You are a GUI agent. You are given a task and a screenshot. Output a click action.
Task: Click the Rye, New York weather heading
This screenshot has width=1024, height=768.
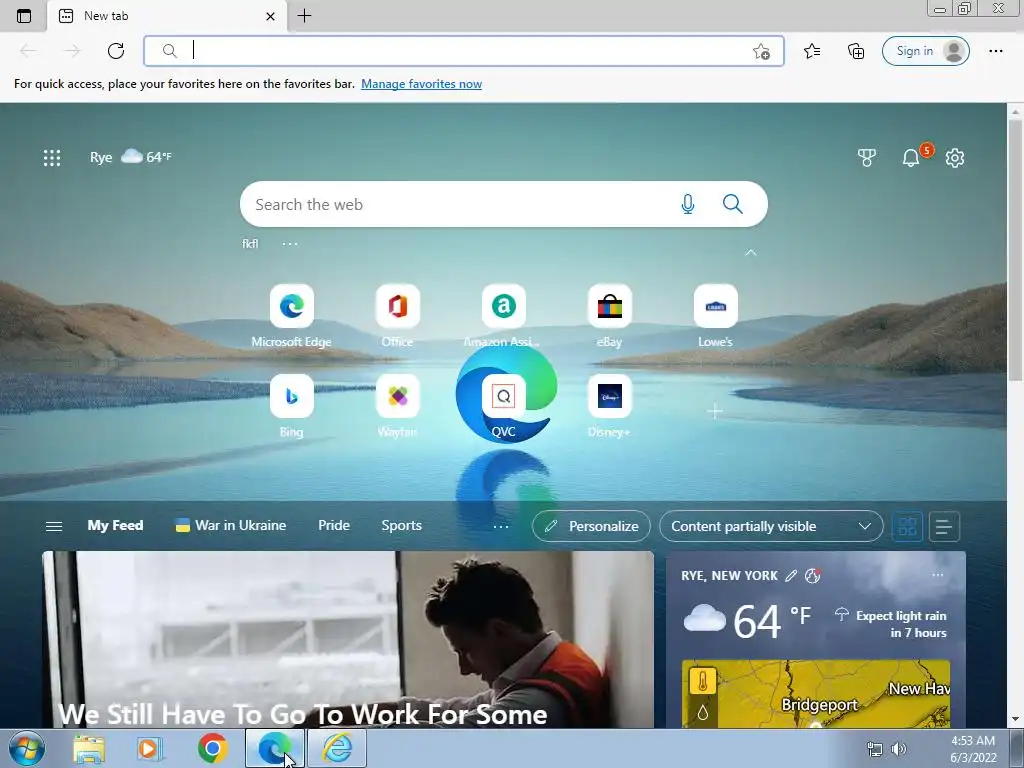point(729,575)
